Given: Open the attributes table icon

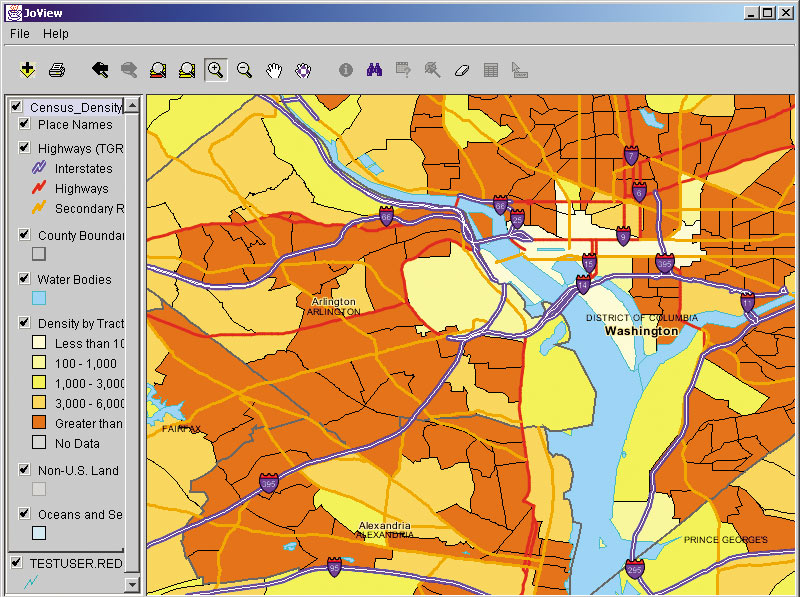Looking at the screenshot, I should [490, 69].
